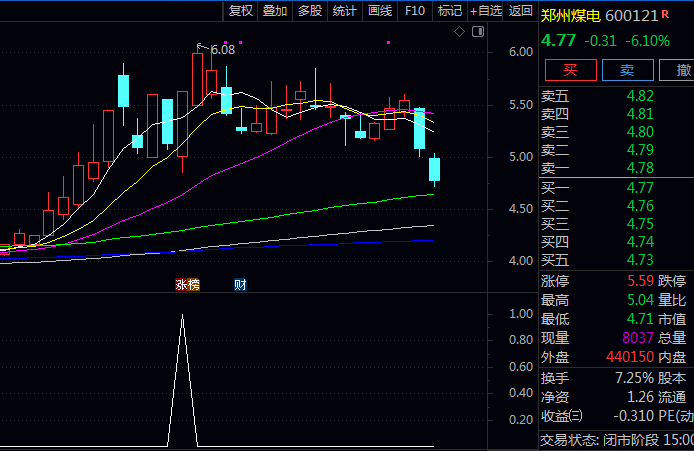Click the diamond icon at chart top-right
This screenshot has width=694, height=451.
459,32
